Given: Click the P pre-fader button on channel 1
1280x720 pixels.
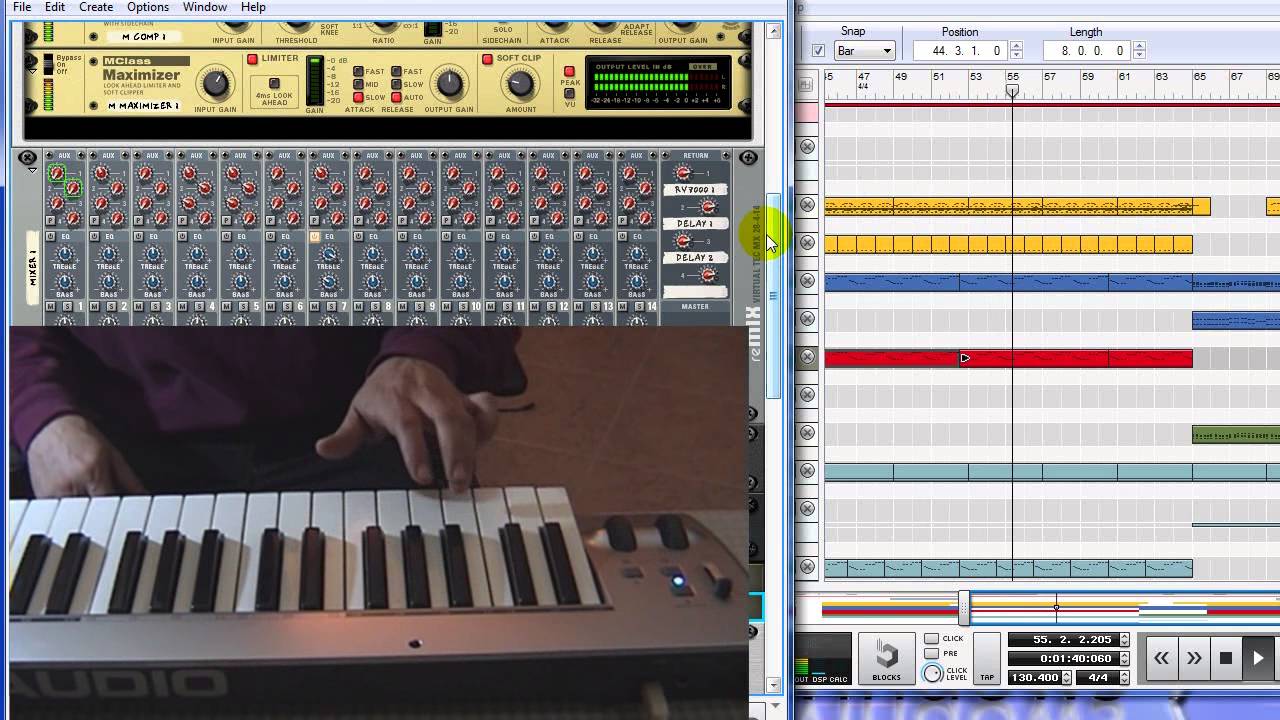Looking at the screenshot, I should point(51,221).
